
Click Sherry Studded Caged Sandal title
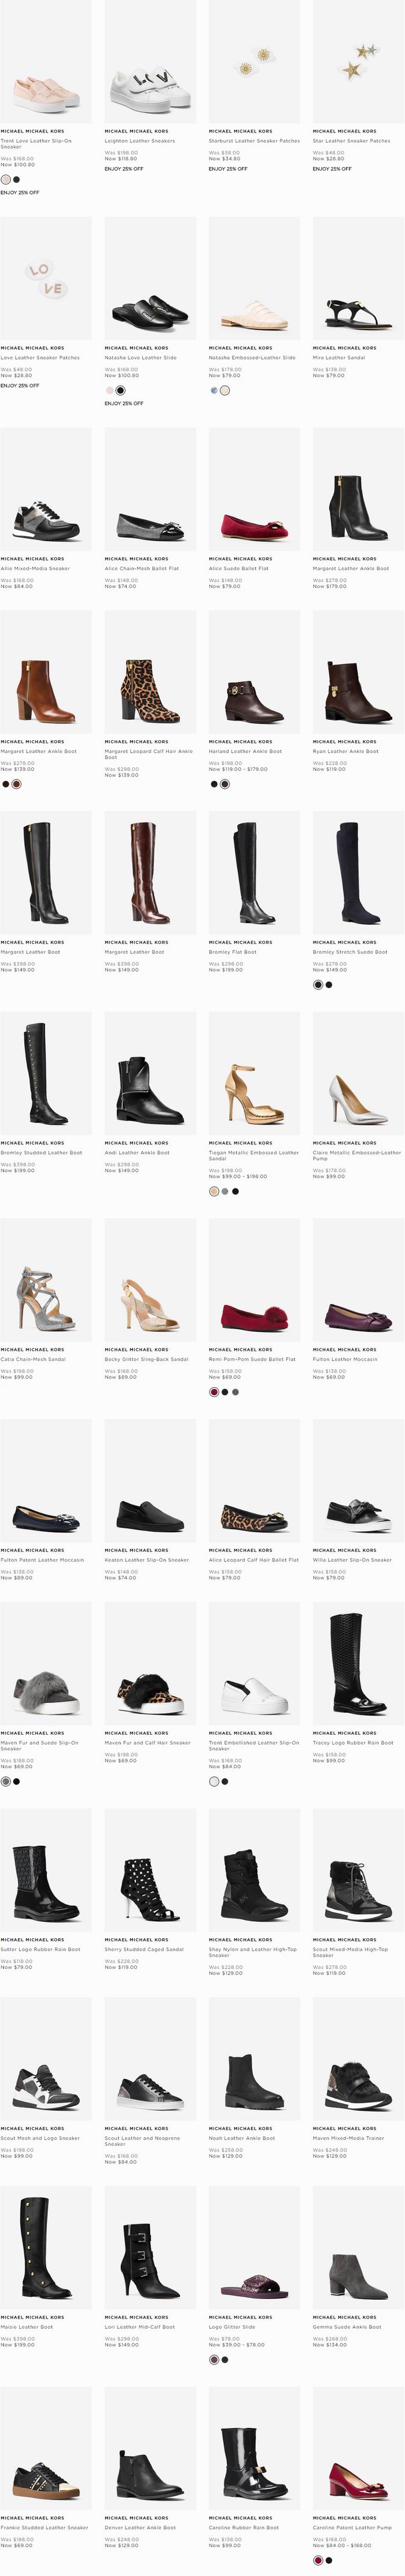[x=144, y=1949]
